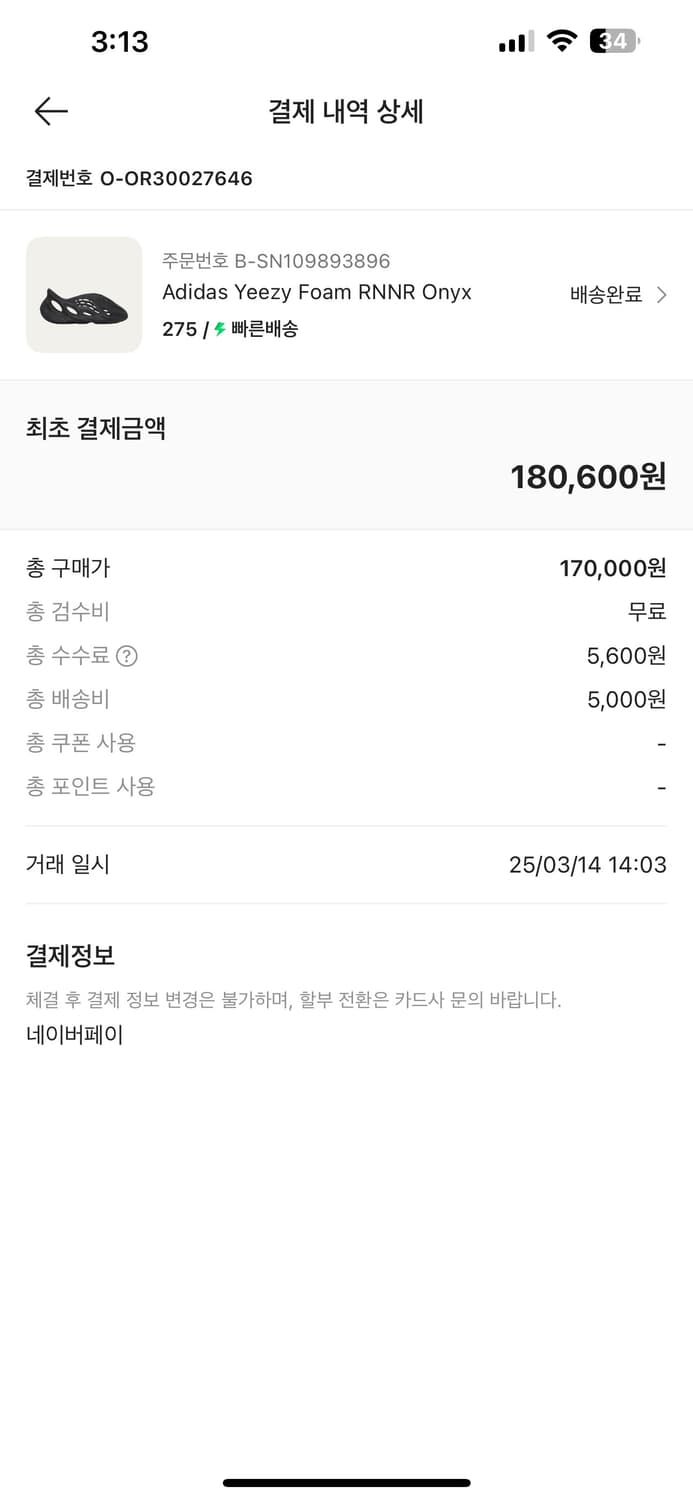
Task: Tap the 배송완료 delivery status text
Action: point(606,295)
